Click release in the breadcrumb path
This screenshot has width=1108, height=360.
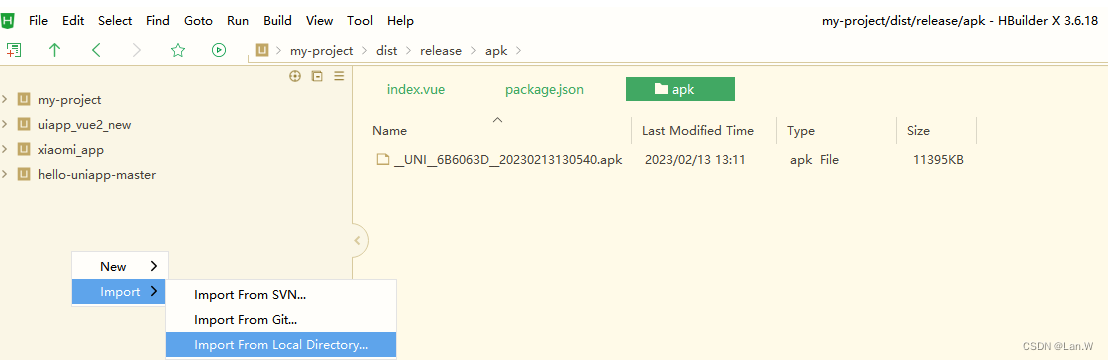(441, 51)
